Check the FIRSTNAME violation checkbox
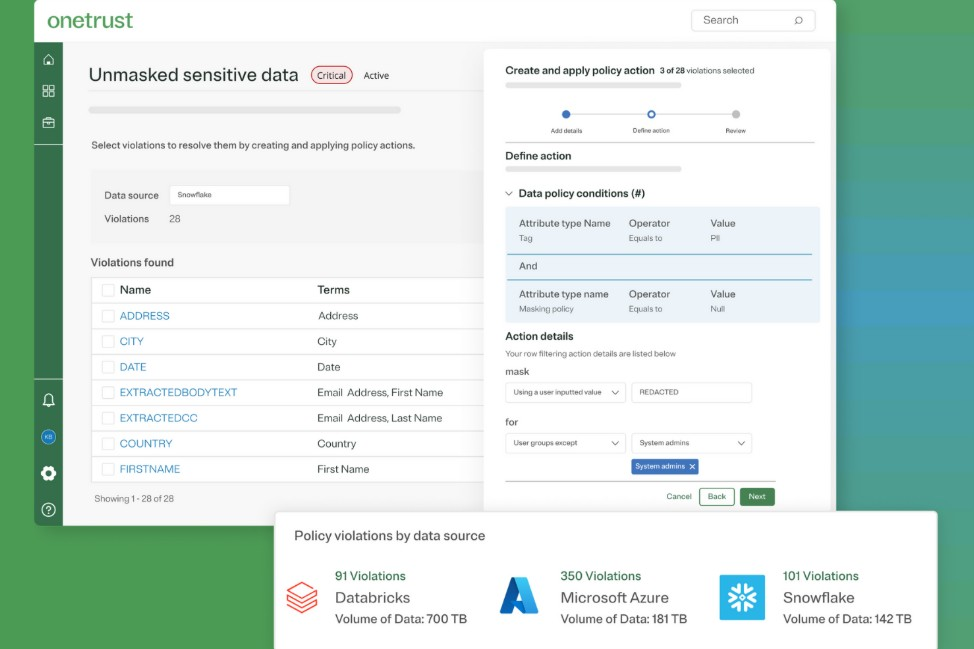Screen dimensions: 974x649 click(106, 468)
